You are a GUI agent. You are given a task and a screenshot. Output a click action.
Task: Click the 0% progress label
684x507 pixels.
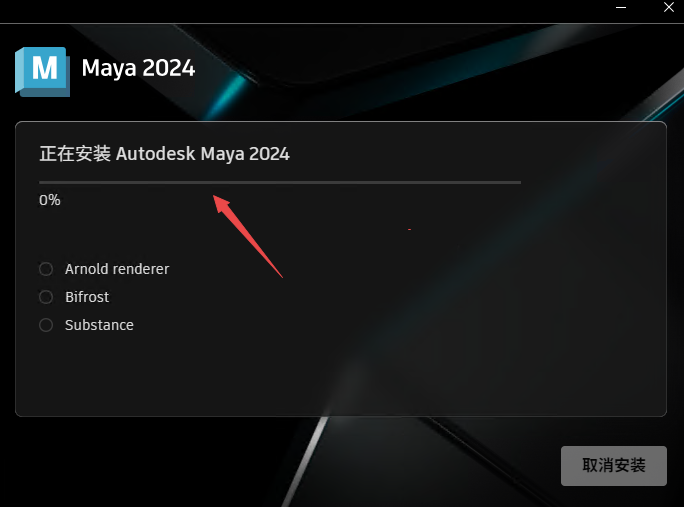click(x=50, y=200)
